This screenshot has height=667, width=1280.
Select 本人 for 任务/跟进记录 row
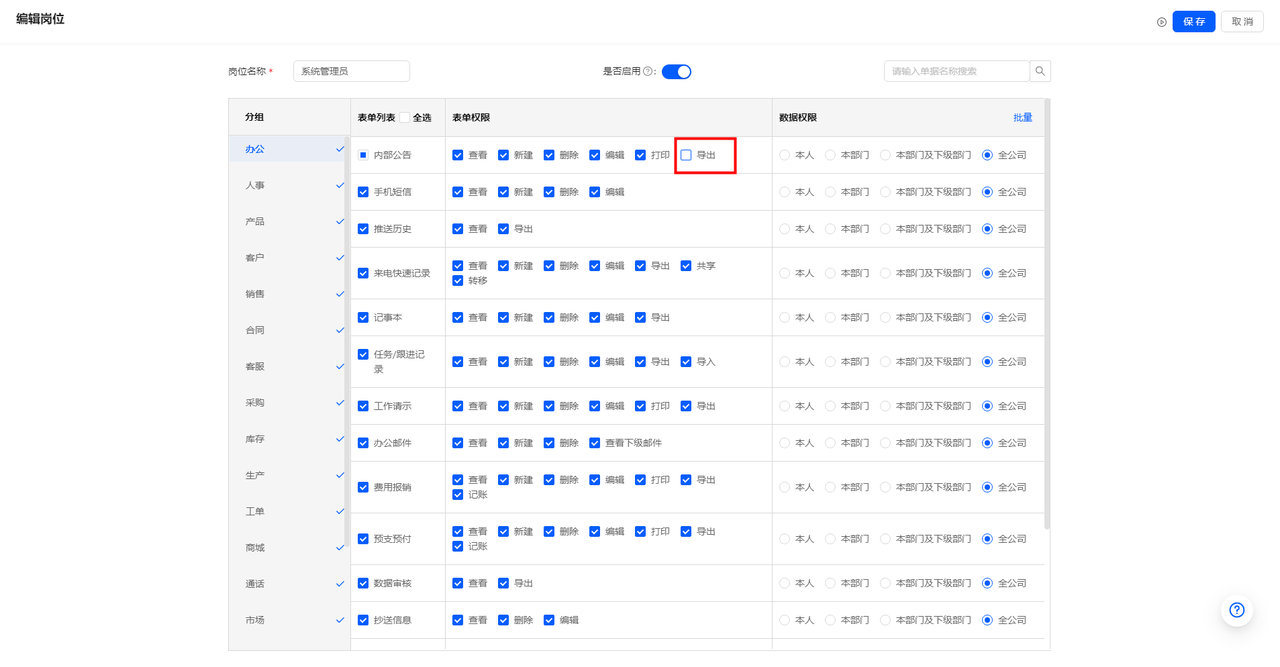point(785,362)
